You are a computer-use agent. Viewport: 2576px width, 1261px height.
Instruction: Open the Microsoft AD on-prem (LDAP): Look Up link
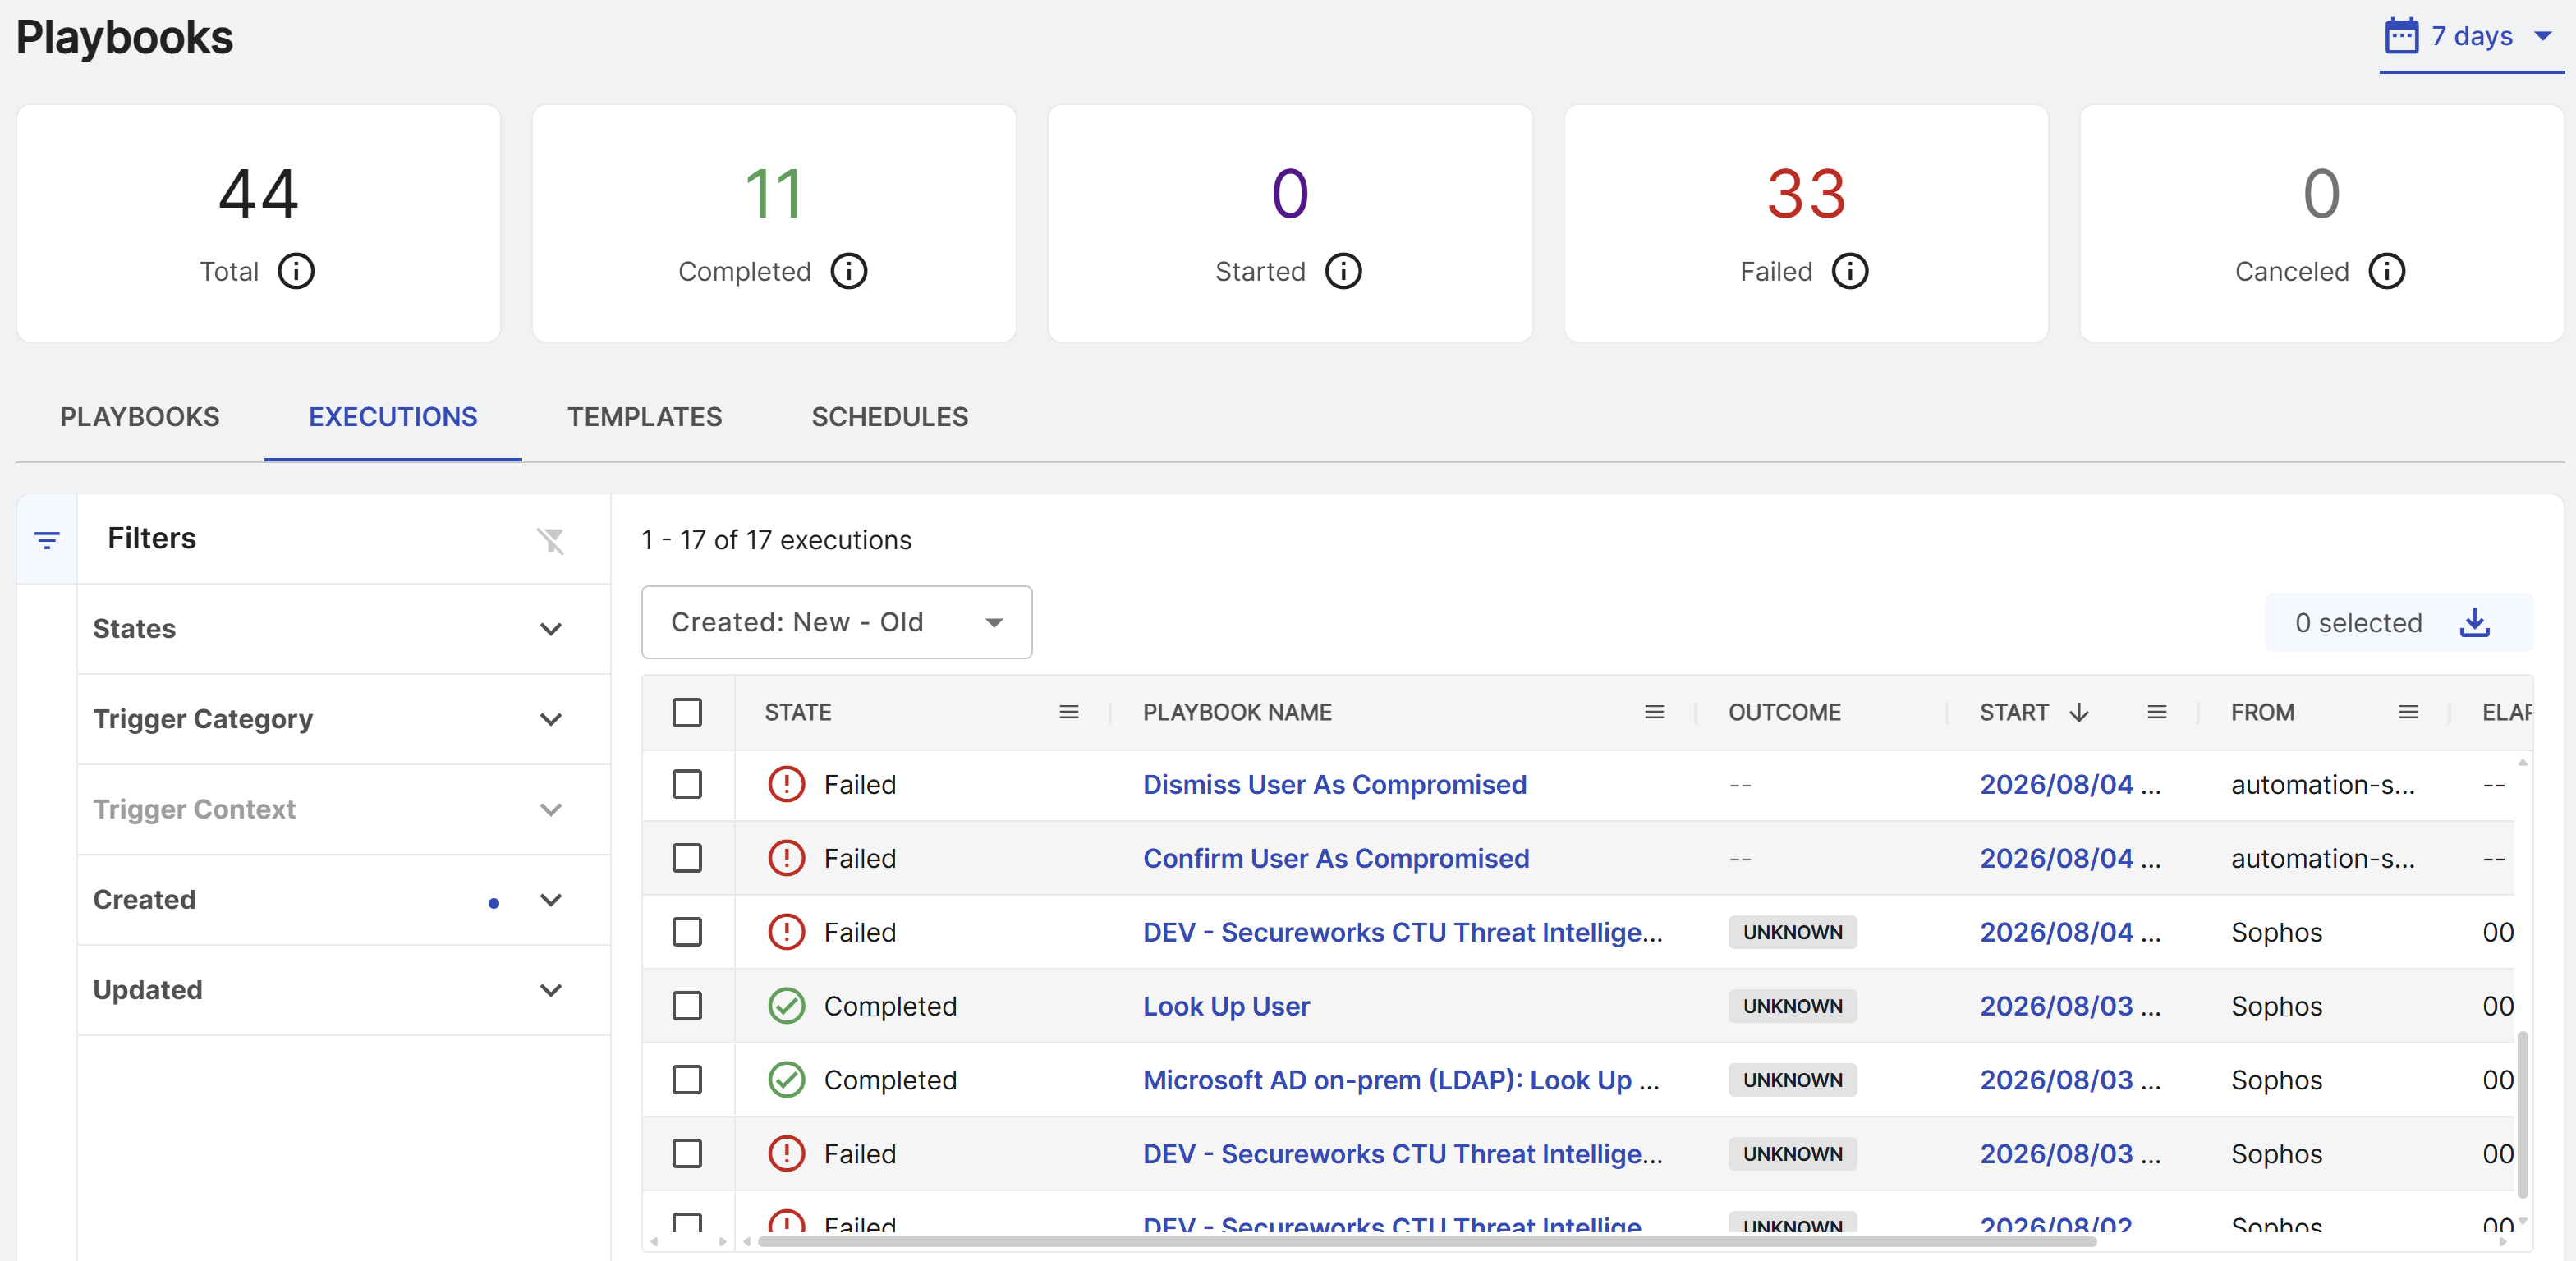(x=1401, y=1080)
